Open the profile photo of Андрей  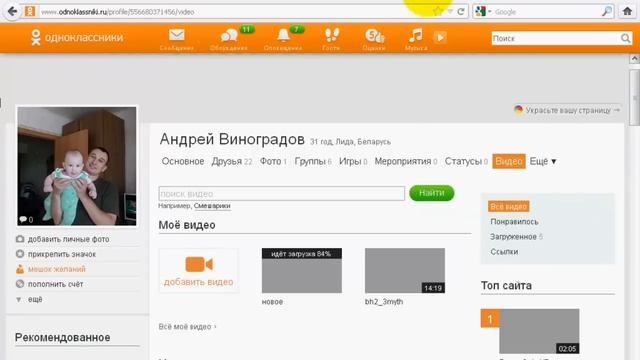click(x=77, y=166)
